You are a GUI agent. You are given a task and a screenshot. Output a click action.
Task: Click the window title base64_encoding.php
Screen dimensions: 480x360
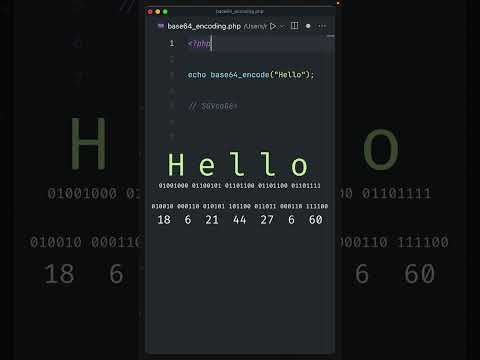240,11
